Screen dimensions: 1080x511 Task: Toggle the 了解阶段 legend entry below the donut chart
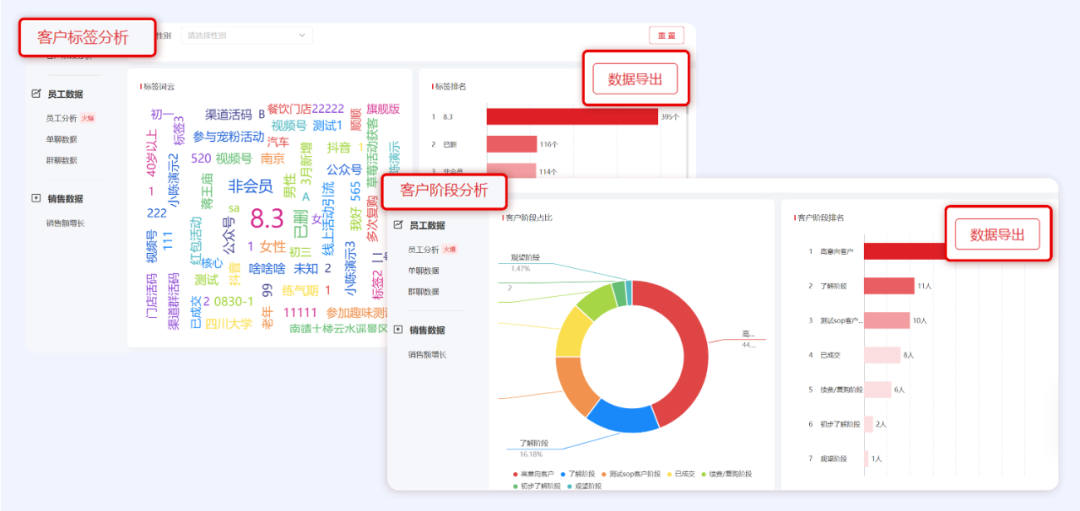coord(578,473)
